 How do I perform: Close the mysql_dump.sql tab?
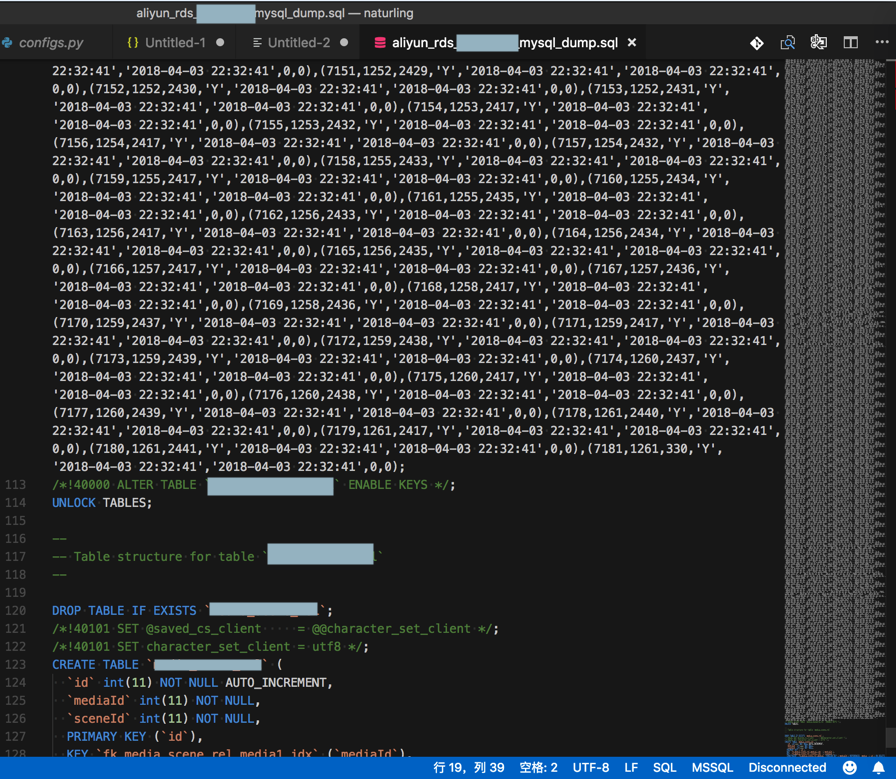click(632, 42)
